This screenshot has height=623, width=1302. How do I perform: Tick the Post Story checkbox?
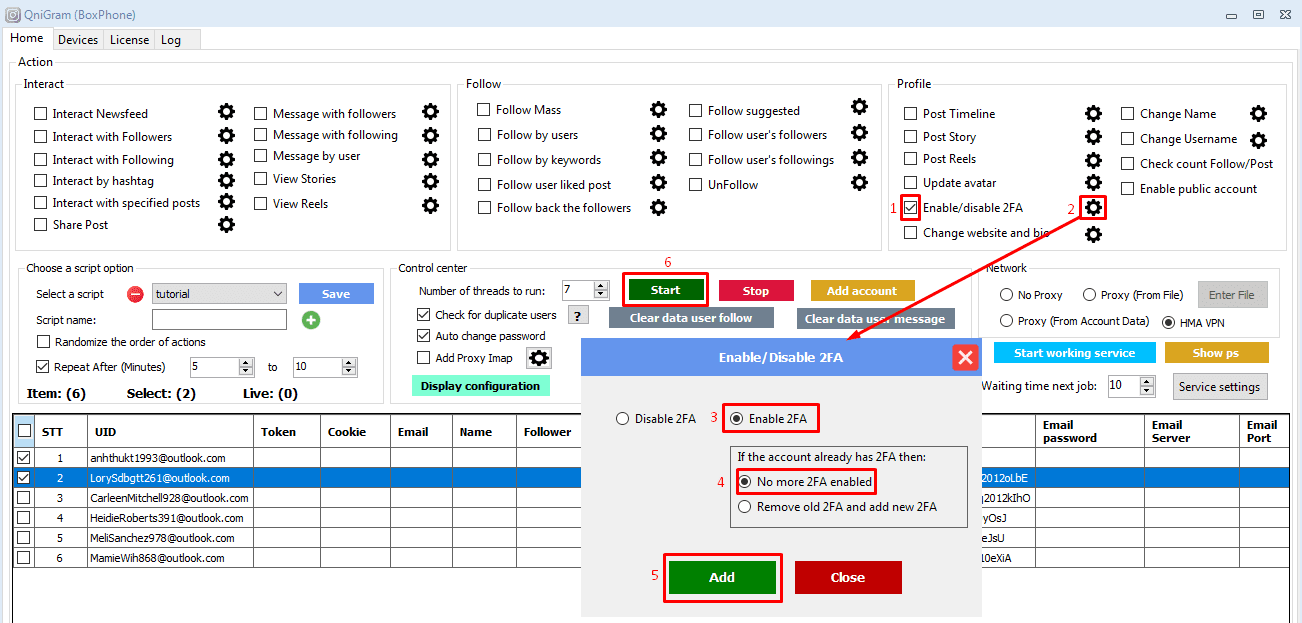[910, 137]
